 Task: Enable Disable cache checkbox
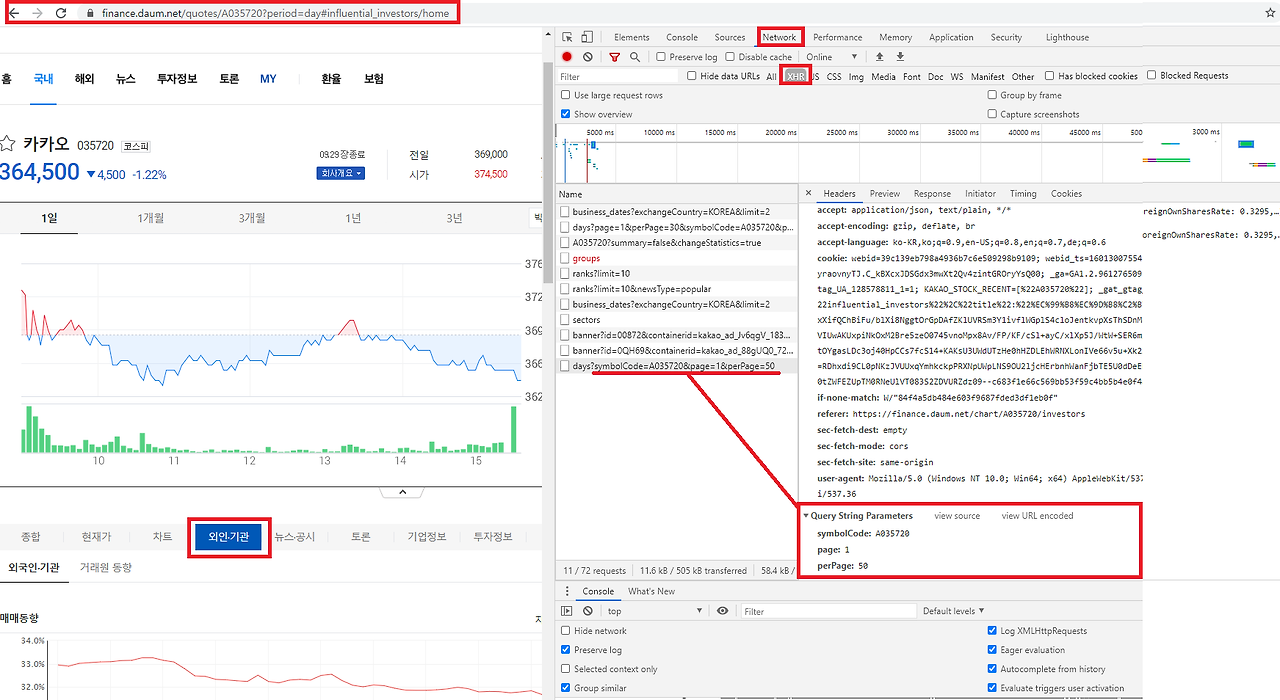coord(730,57)
